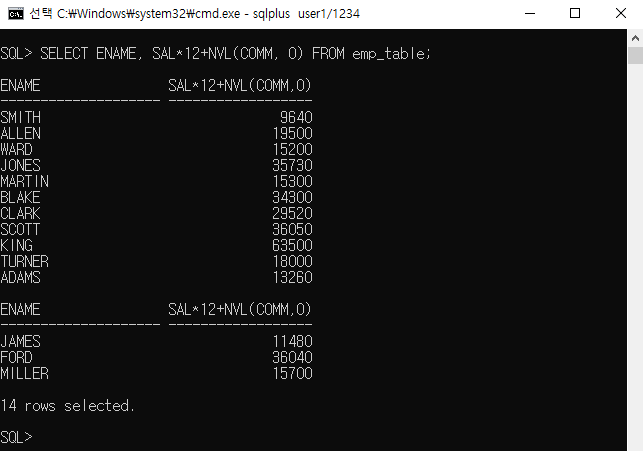Click the vertical scrollbar thumb

(635, 55)
